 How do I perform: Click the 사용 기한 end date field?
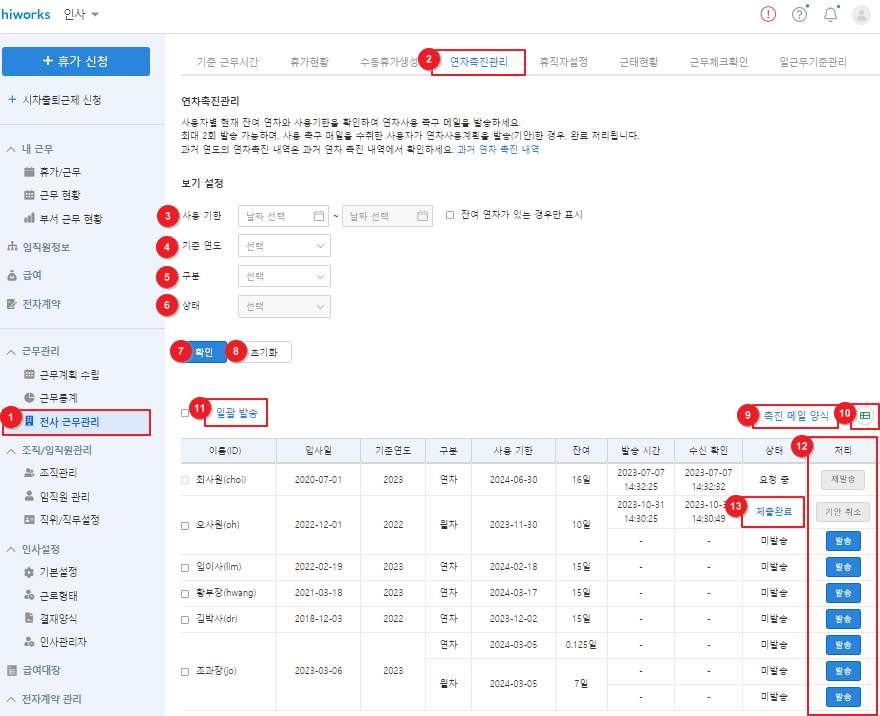[387, 216]
